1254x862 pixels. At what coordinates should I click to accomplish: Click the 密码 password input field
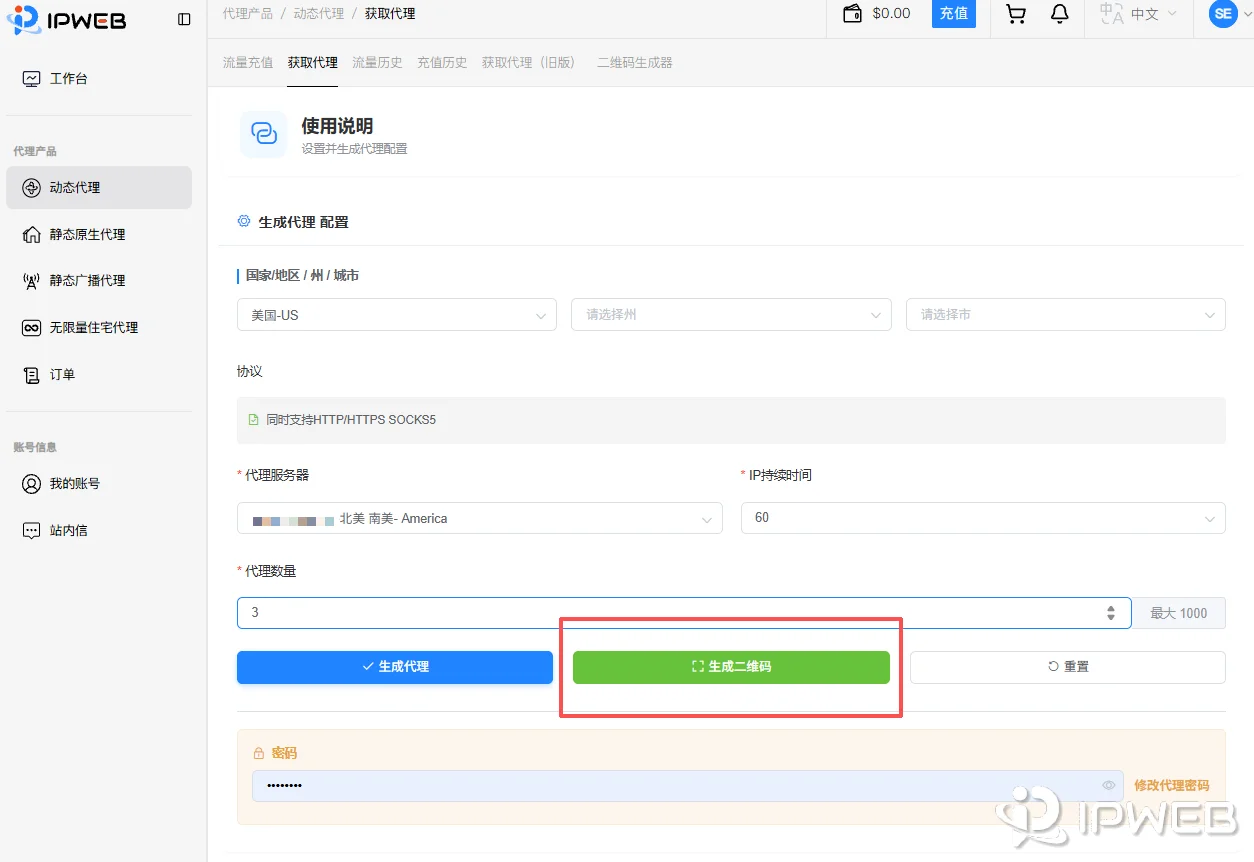click(x=688, y=786)
